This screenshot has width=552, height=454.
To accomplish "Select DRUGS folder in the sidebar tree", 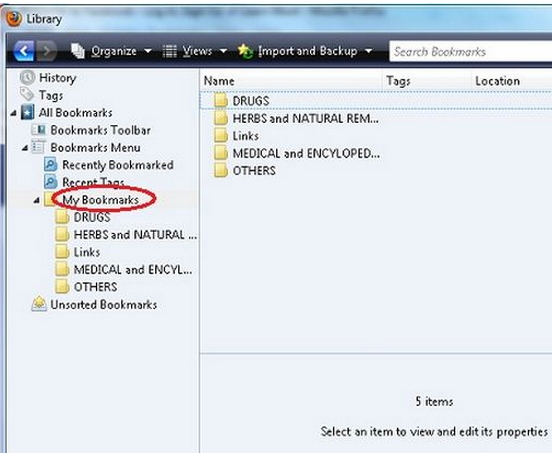I will [x=92, y=217].
